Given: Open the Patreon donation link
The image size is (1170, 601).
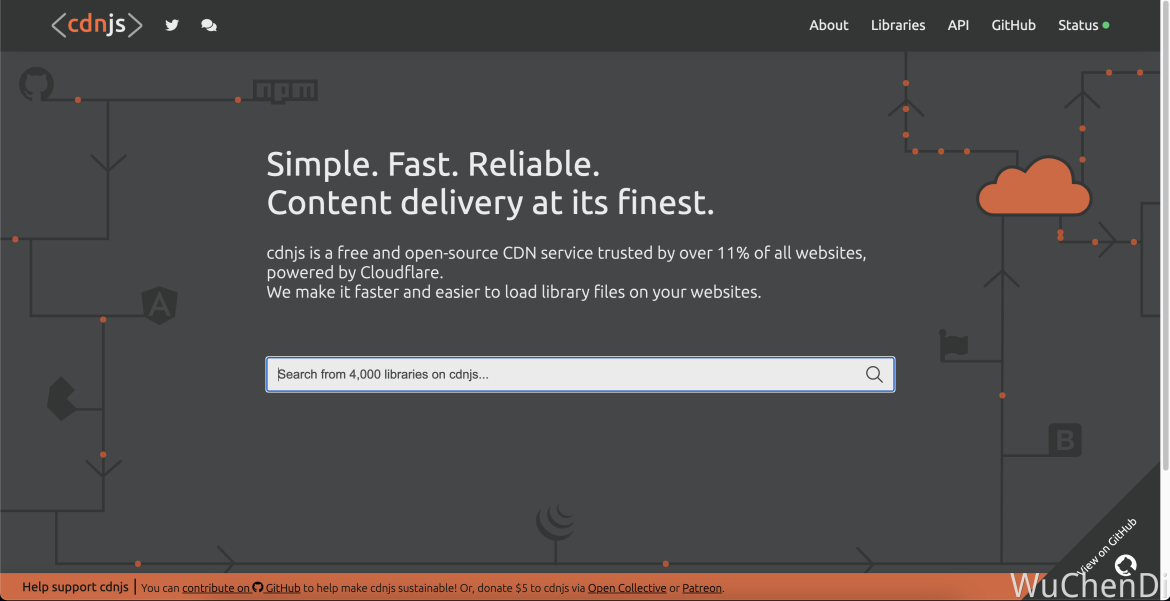Looking at the screenshot, I should [701, 588].
